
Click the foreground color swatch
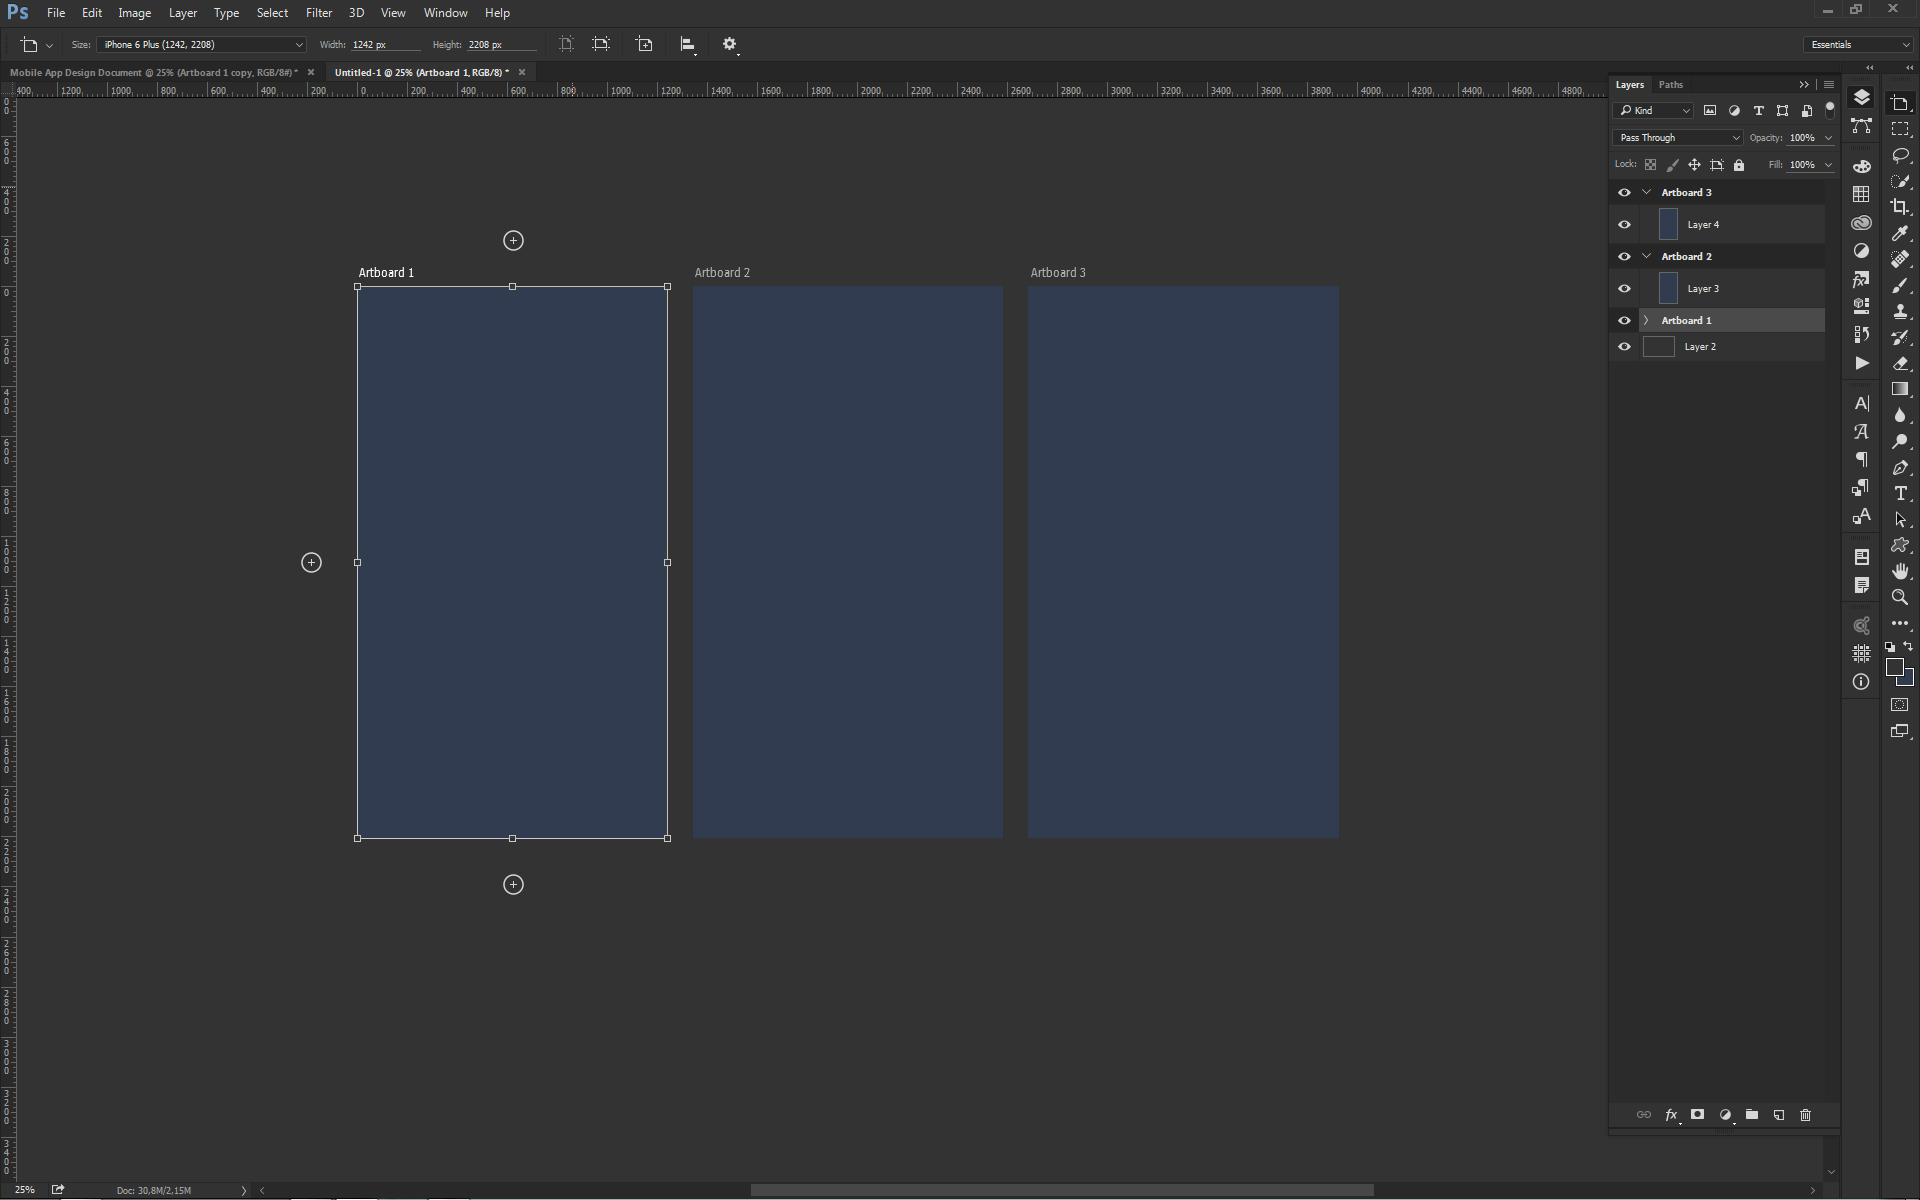click(1895, 668)
